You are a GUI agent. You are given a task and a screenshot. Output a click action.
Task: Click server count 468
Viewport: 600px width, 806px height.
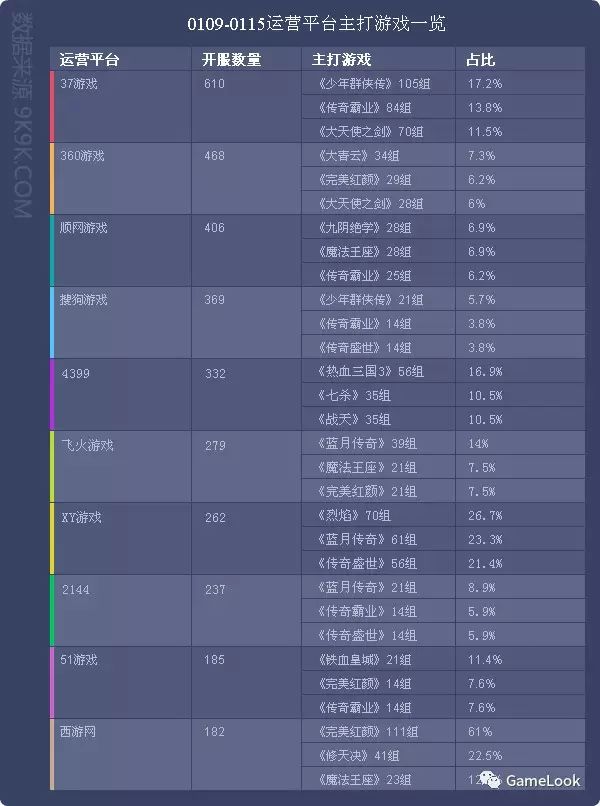(214, 155)
